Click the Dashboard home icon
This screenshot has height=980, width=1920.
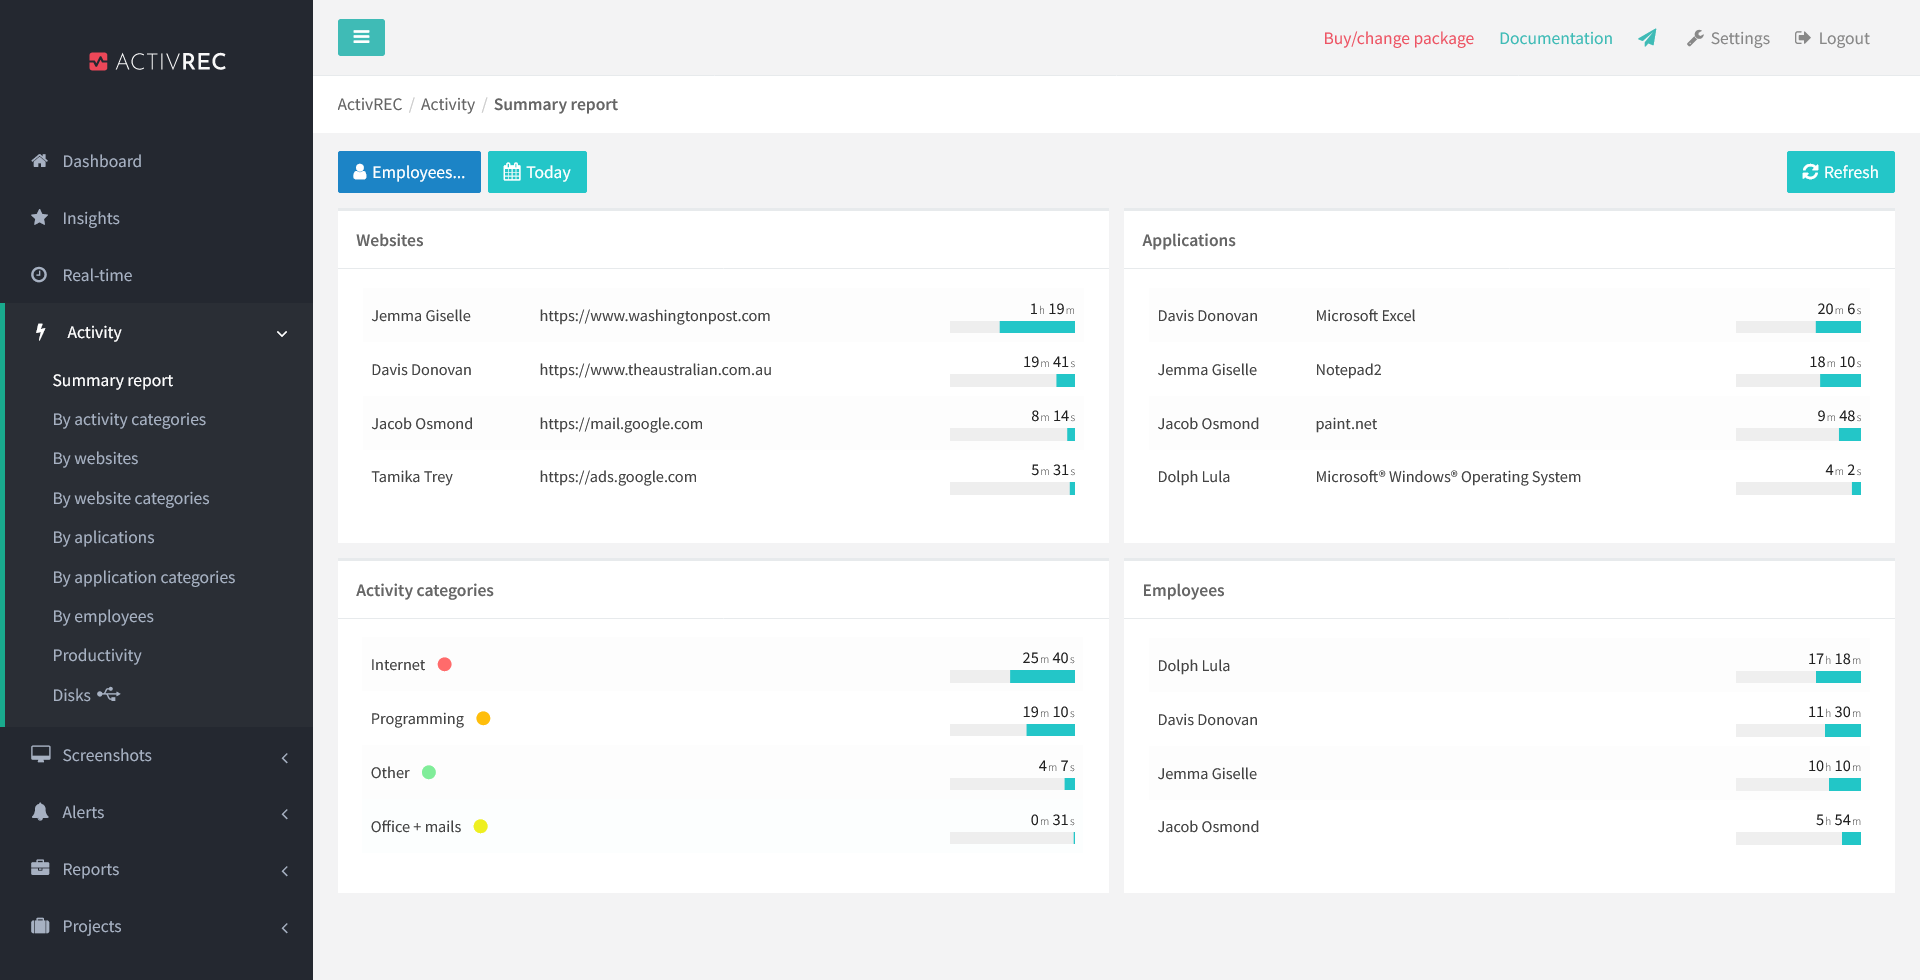[40, 161]
